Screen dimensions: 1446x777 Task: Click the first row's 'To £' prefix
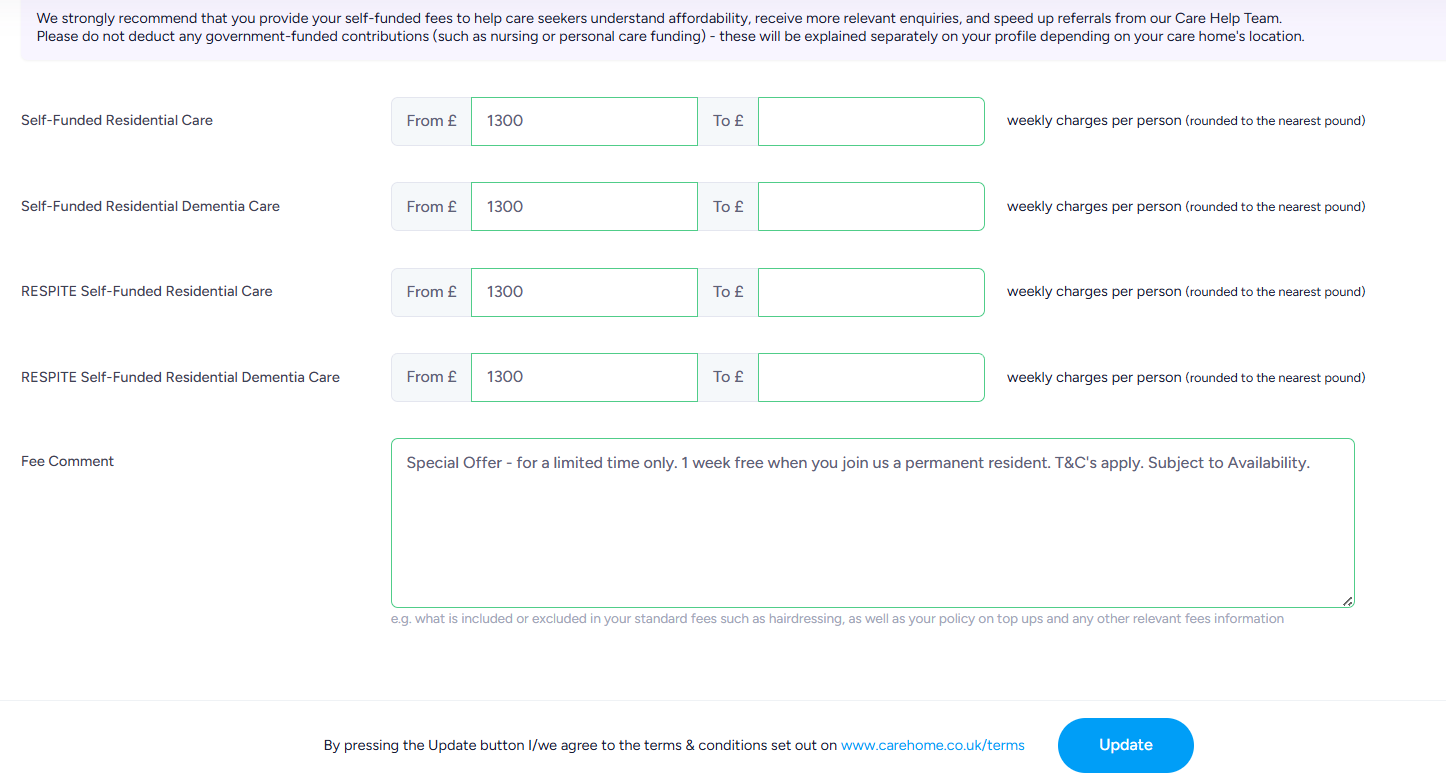(x=728, y=121)
